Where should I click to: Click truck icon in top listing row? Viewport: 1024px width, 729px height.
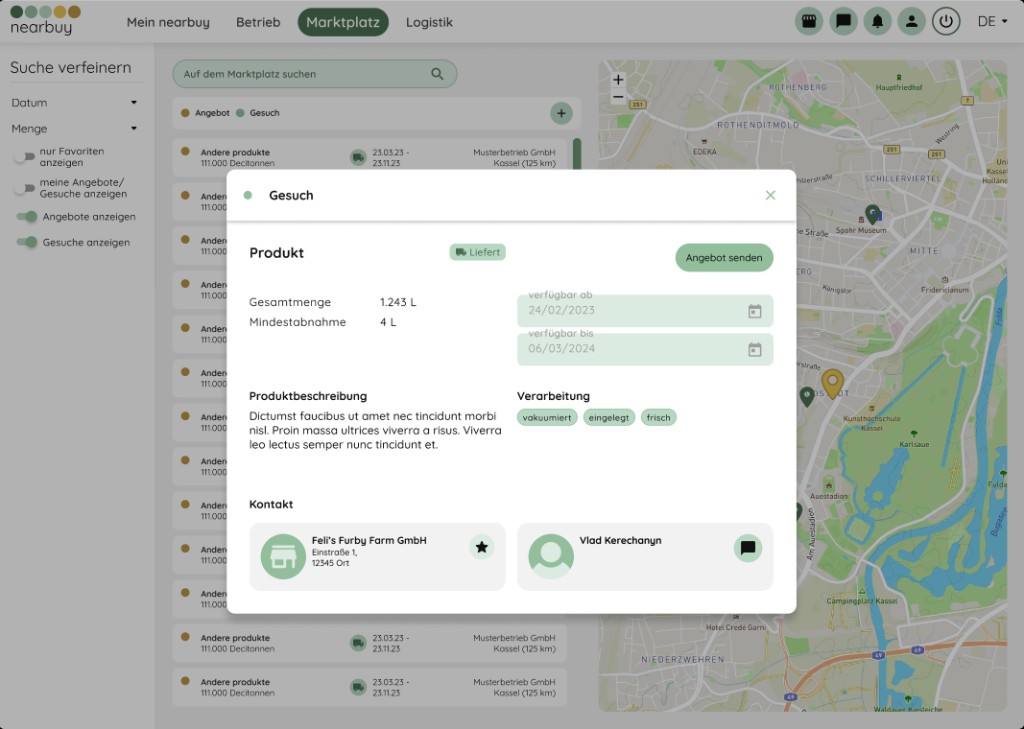pos(358,157)
